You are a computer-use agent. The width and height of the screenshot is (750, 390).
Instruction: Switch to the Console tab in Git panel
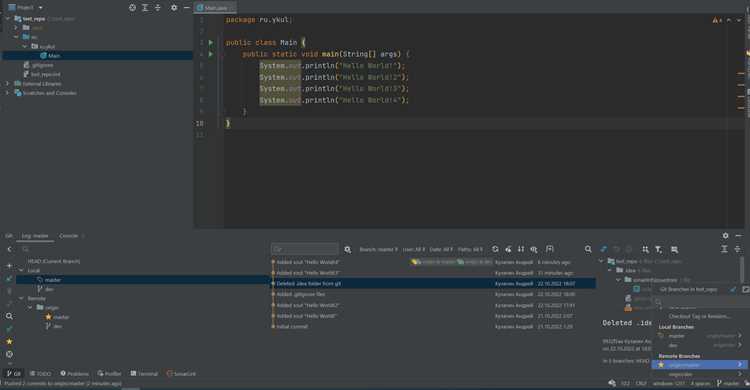(x=68, y=236)
